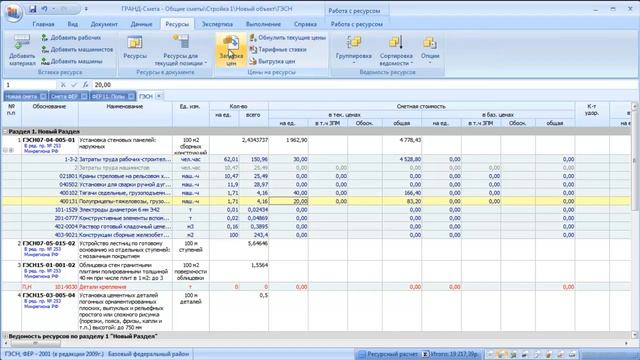Close the ГЭСН document tab
640x360 pixels.
pos(159,96)
